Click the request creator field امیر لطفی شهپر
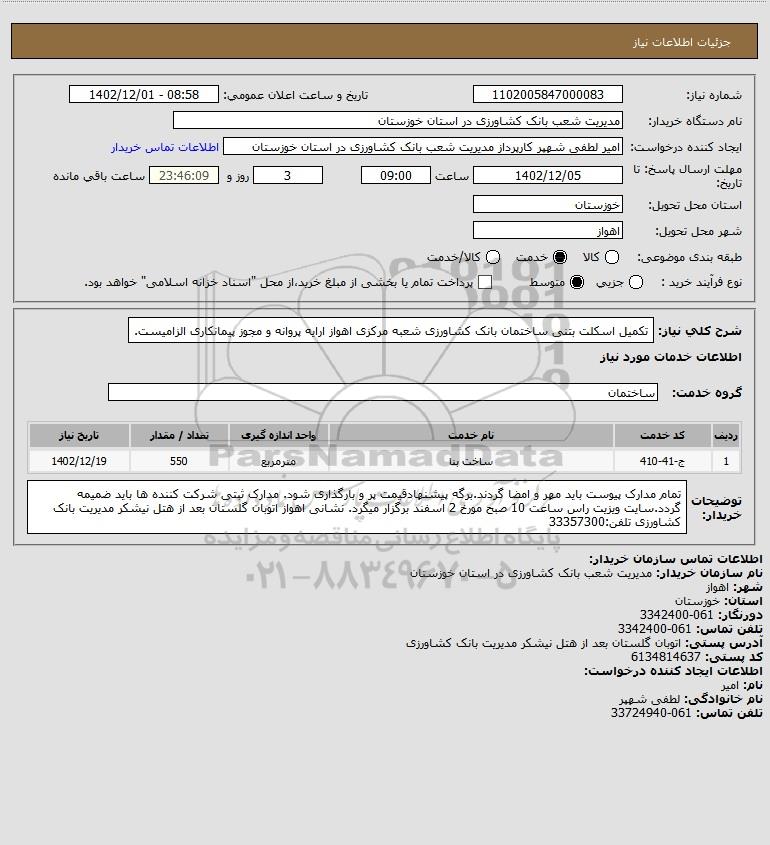 click(423, 147)
